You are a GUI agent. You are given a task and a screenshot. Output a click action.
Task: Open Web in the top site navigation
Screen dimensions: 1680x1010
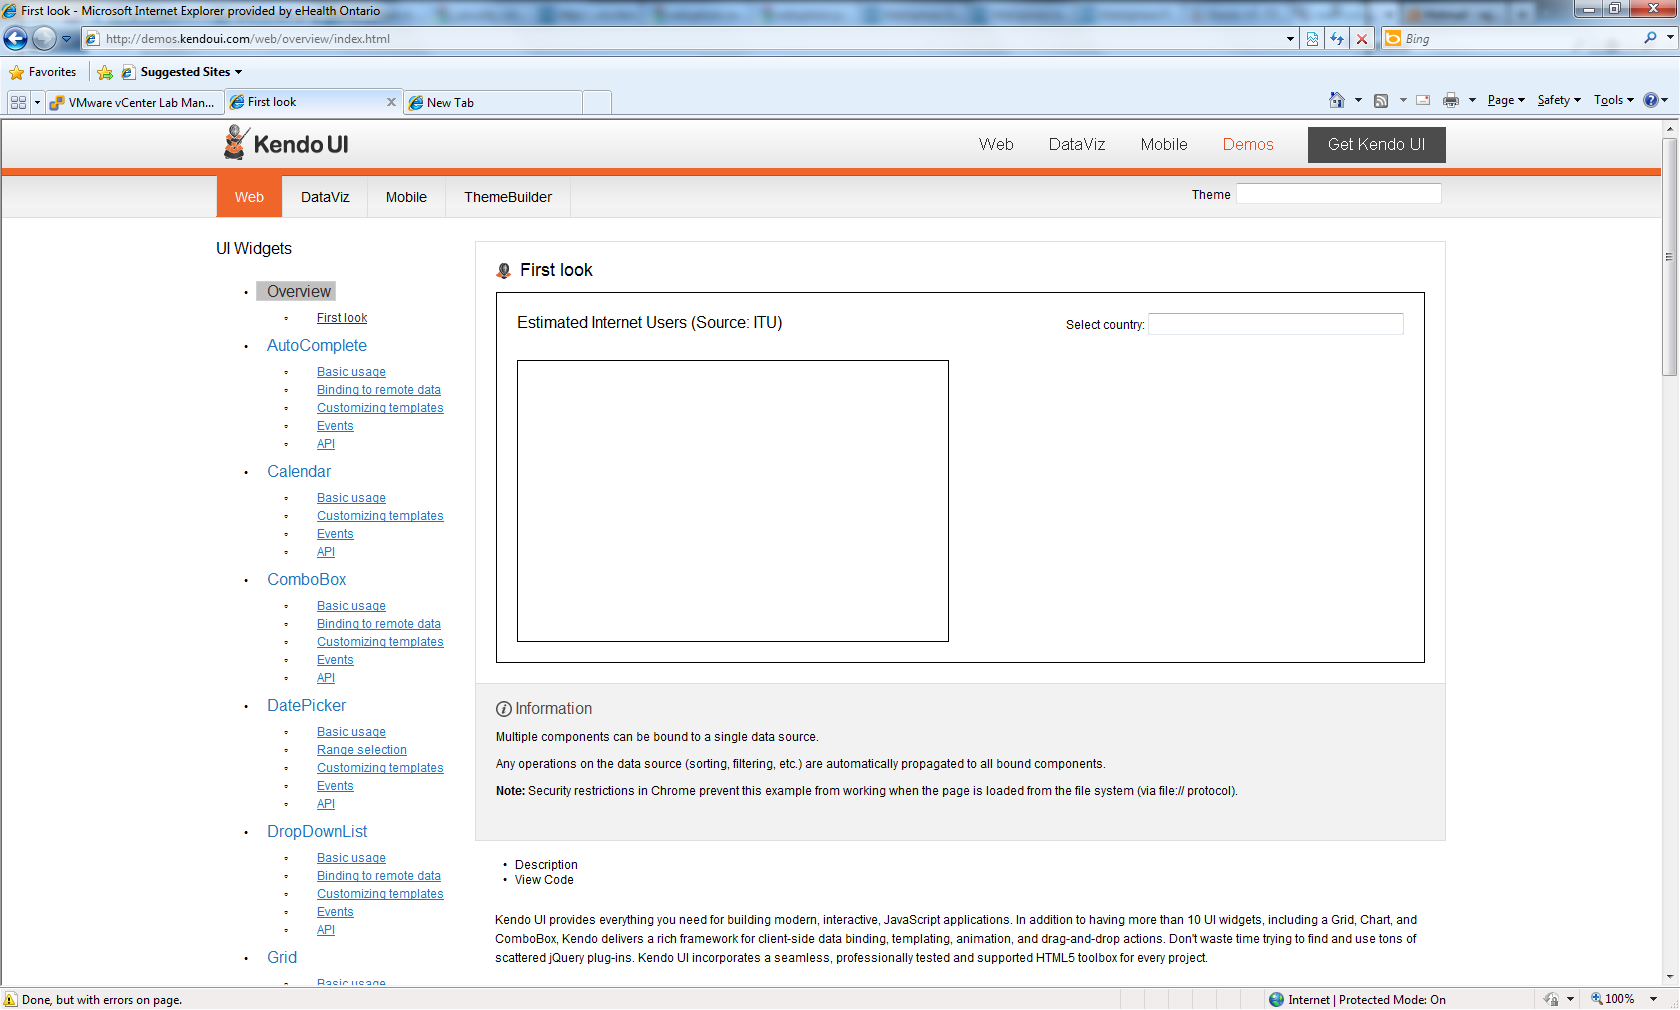point(996,144)
